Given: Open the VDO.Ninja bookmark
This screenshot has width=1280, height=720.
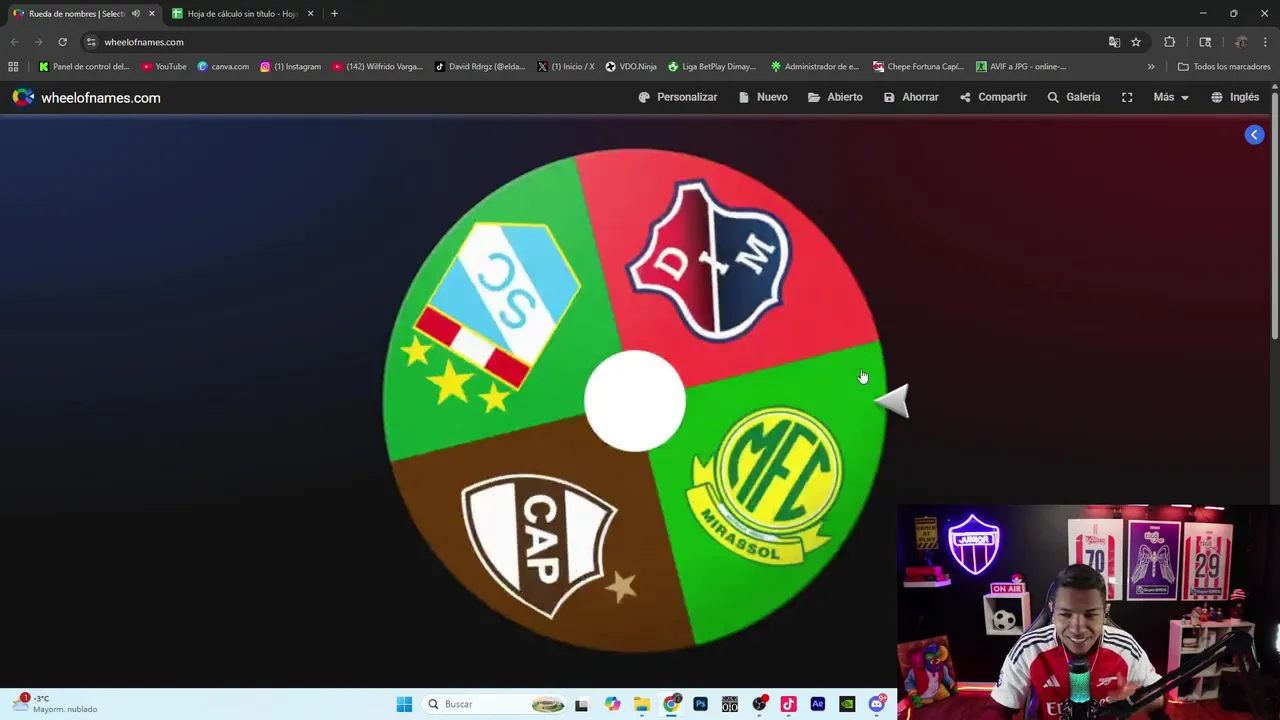Looking at the screenshot, I should coord(630,67).
